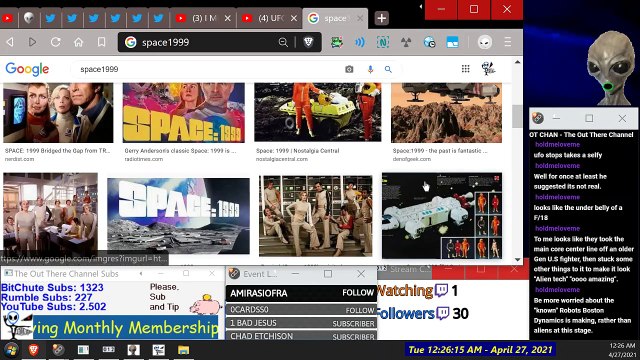Viewport: 640px width, 360px height.
Task: Click the radiotimes.com source link
Action: point(144,159)
